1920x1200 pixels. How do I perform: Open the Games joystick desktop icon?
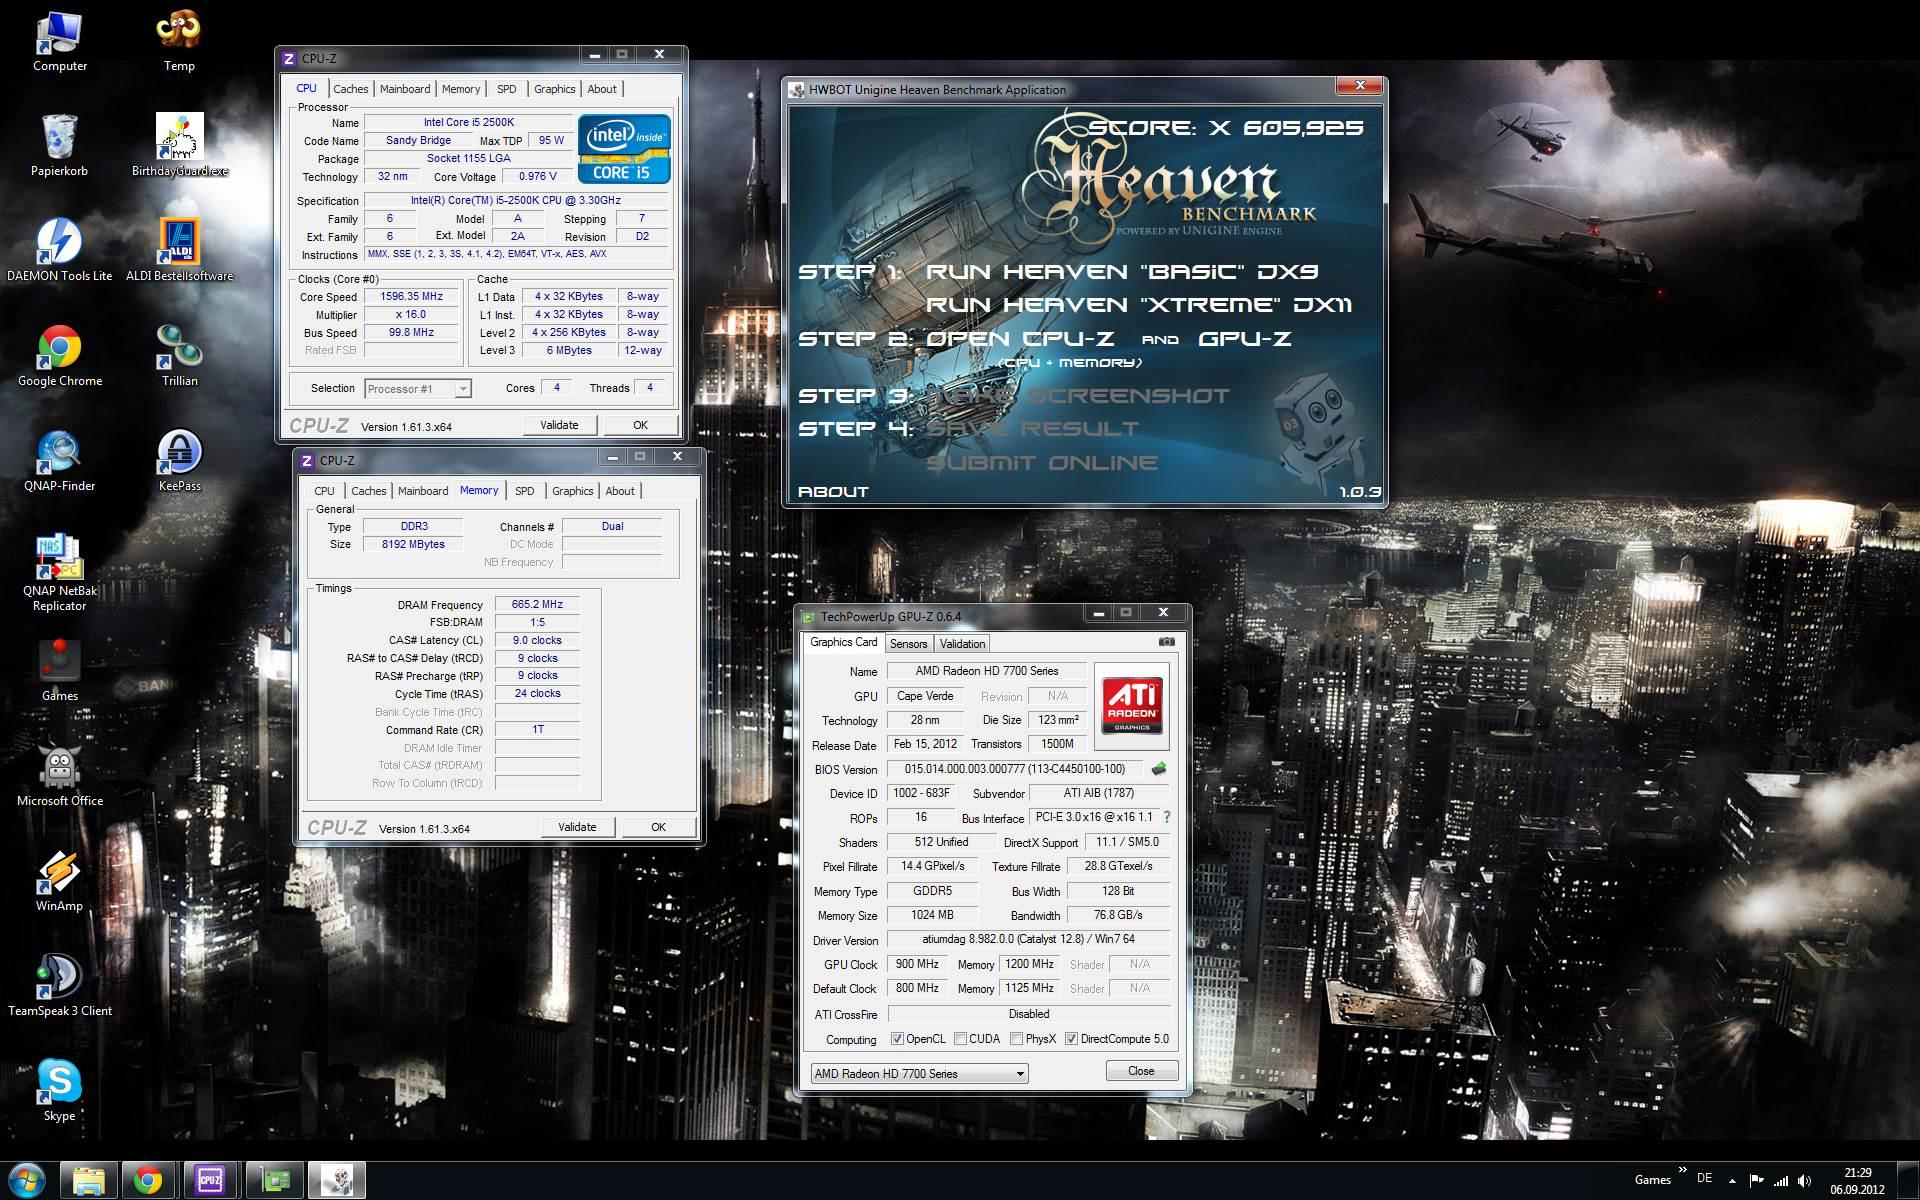59,671
